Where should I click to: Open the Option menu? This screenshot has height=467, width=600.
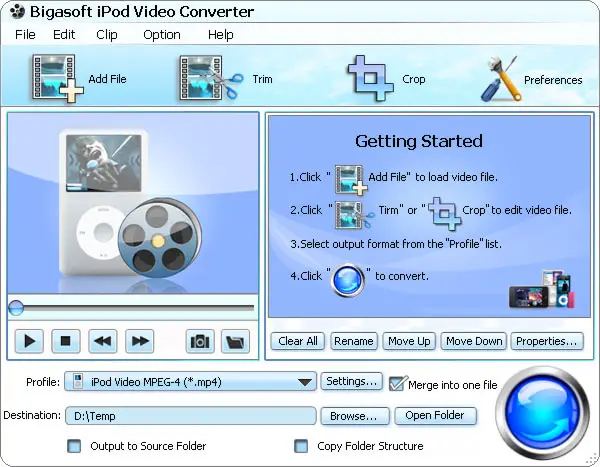coord(161,35)
